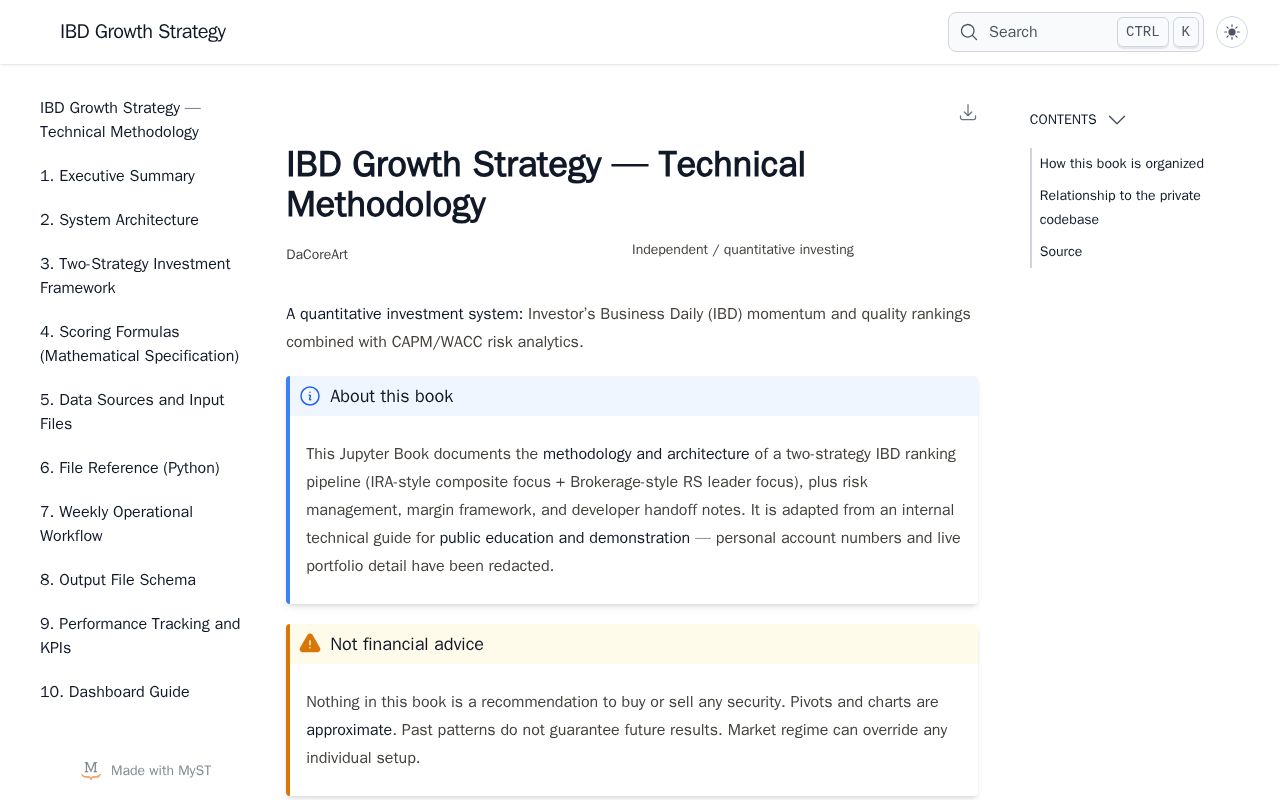Select the Technical Methodology sidebar entry
The width and height of the screenshot is (1280, 800).
(120, 120)
